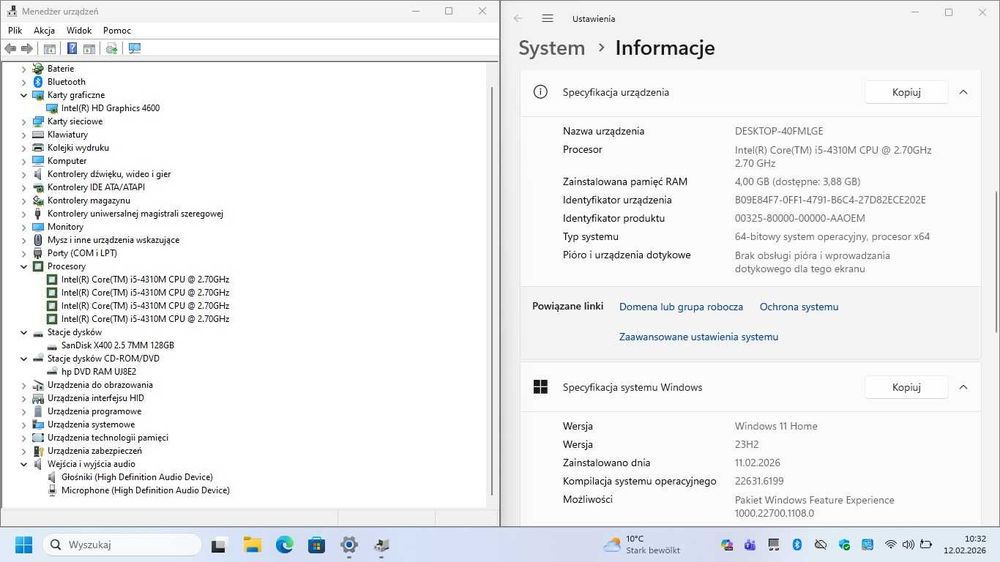
Task: Expand the Monitory category
Action: pos(24,227)
